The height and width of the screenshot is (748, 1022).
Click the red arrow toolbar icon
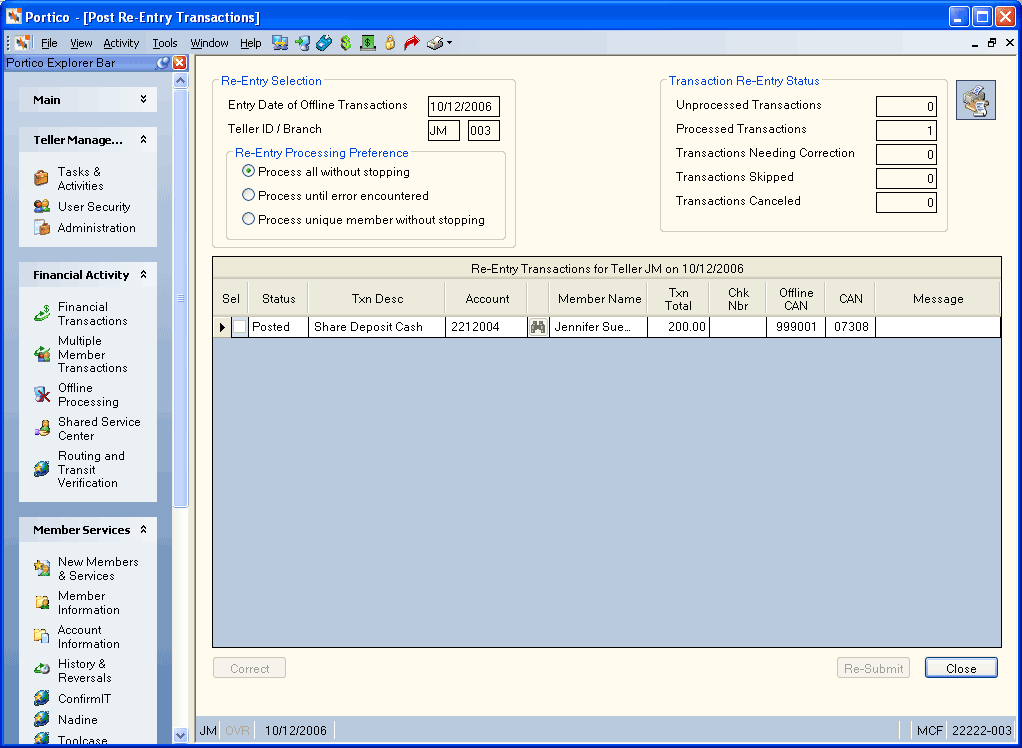(411, 43)
